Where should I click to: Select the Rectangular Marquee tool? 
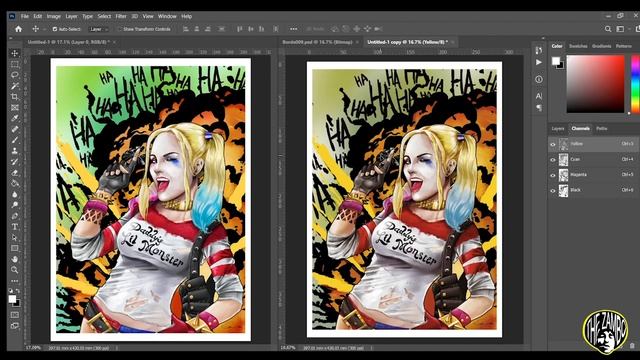click(x=15, y=64)
